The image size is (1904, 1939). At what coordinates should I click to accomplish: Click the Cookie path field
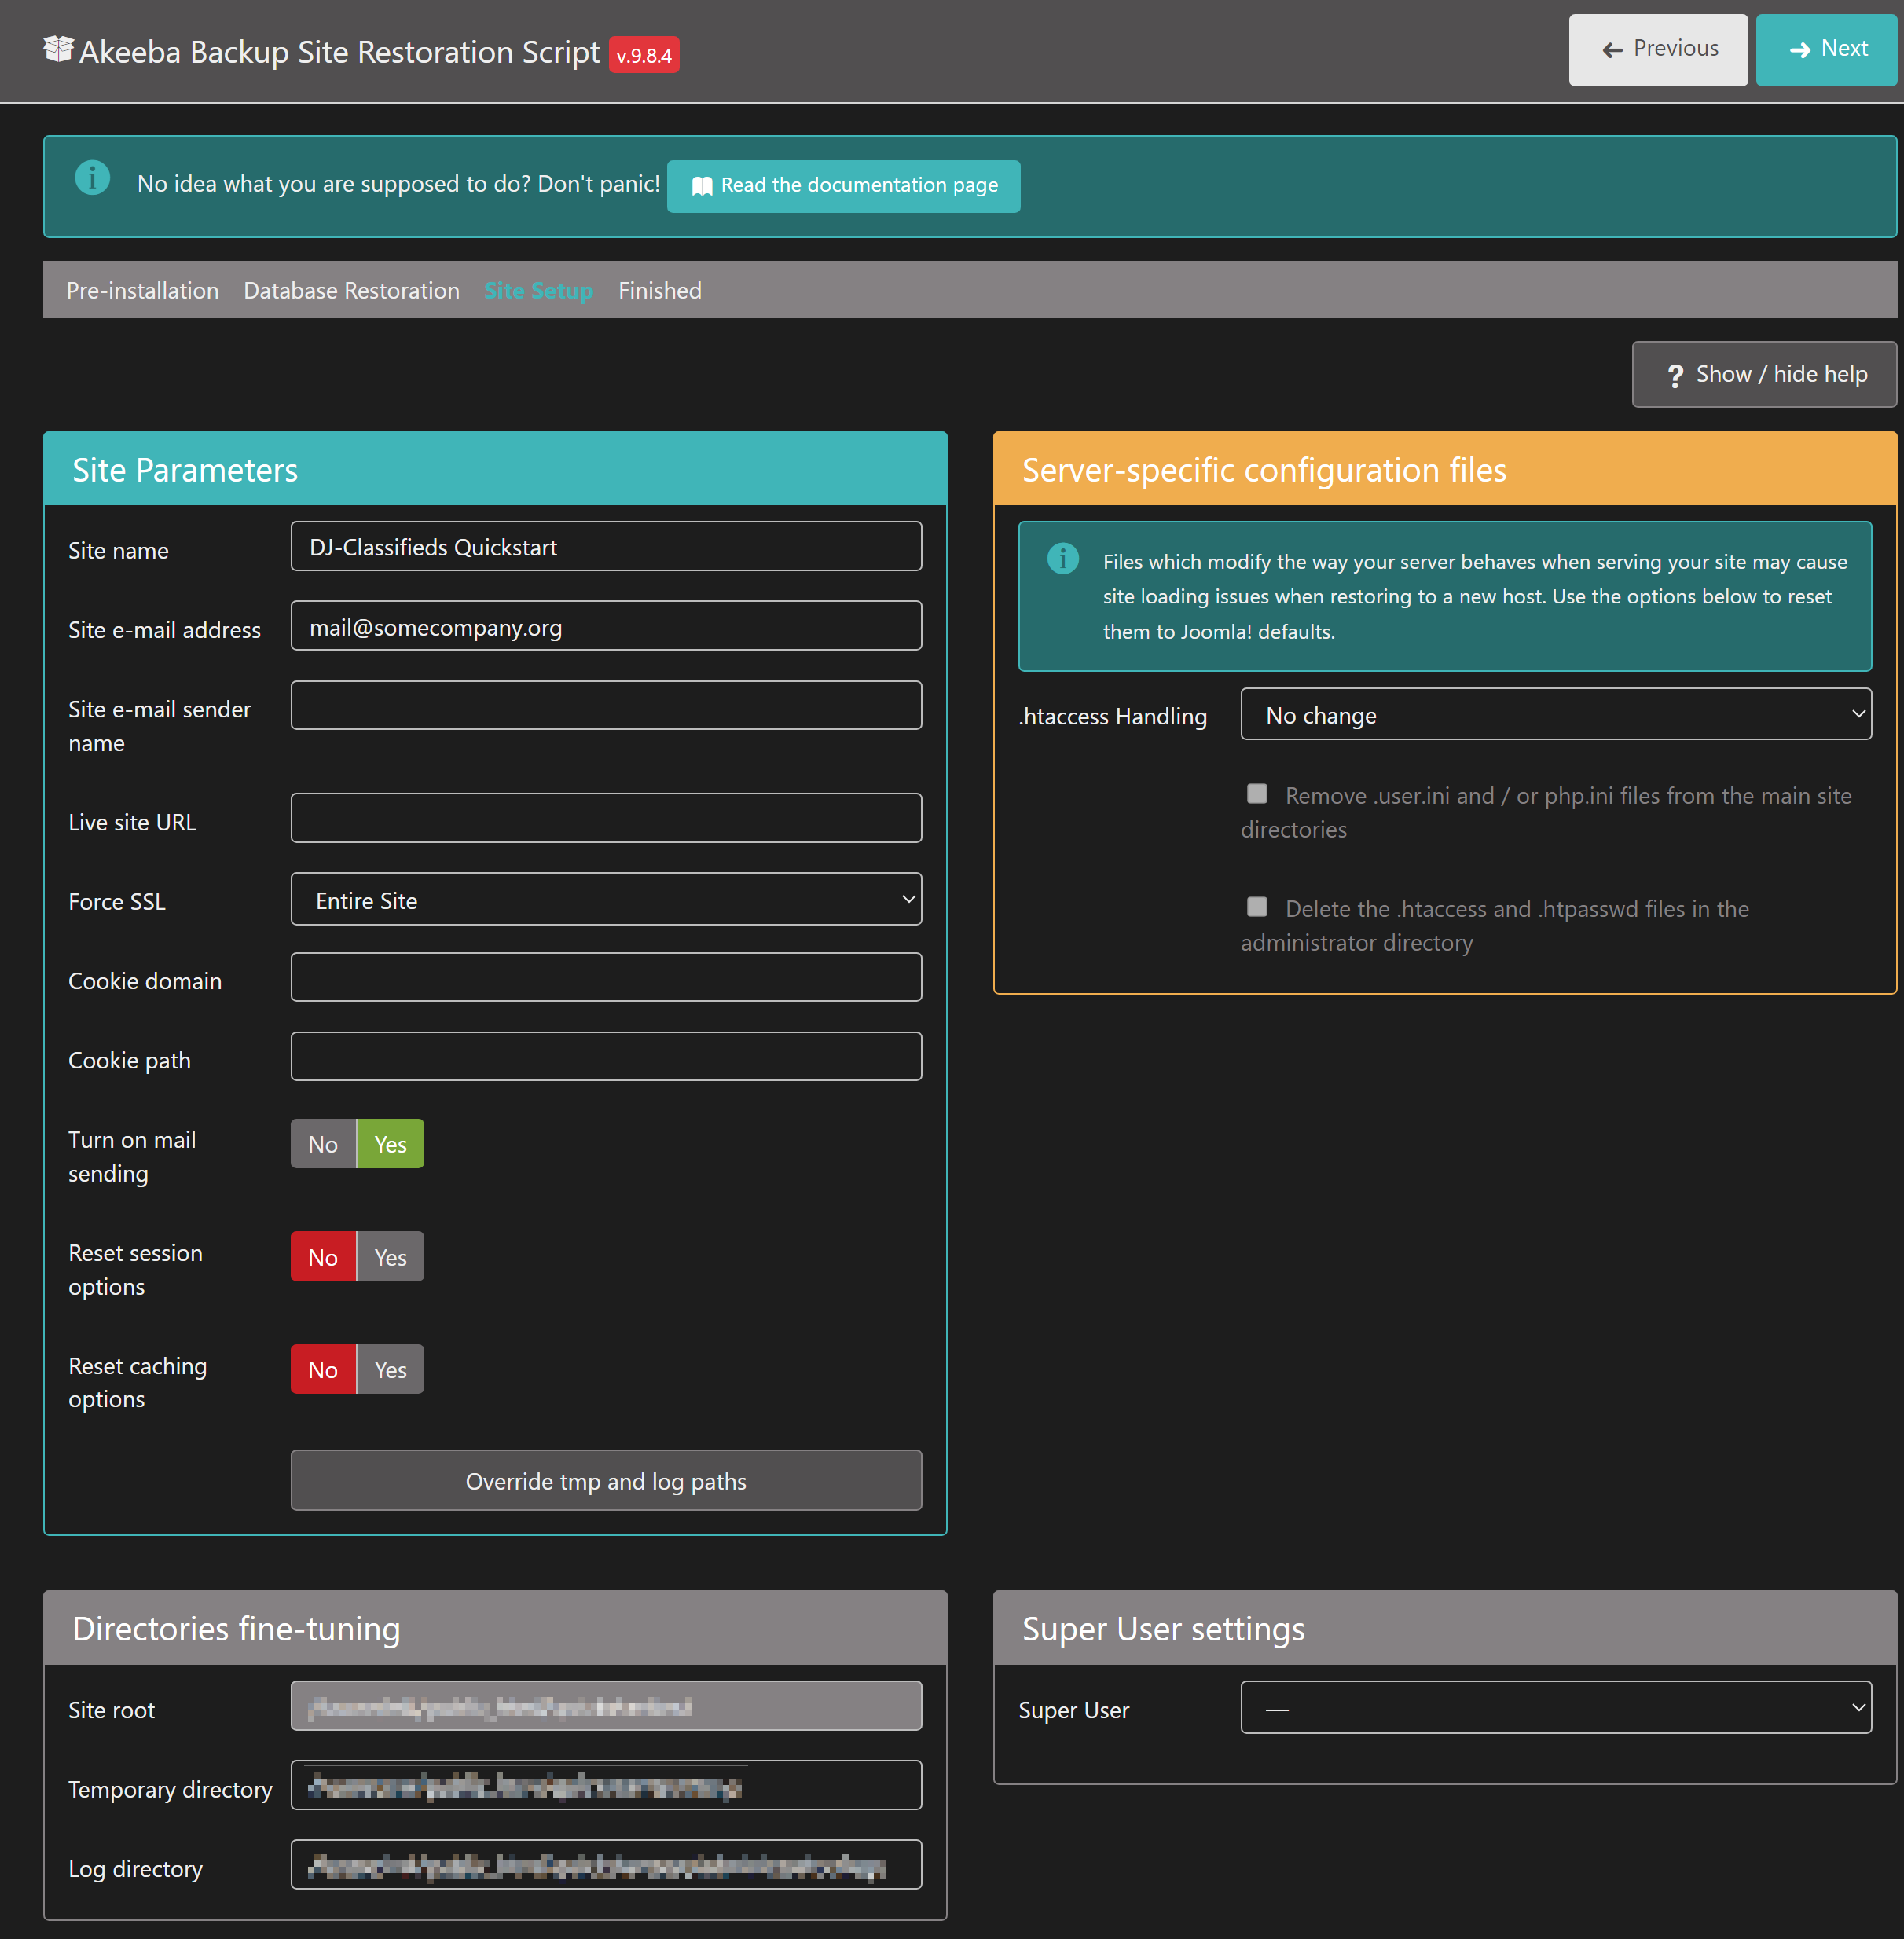click(x=606, y=1056)
